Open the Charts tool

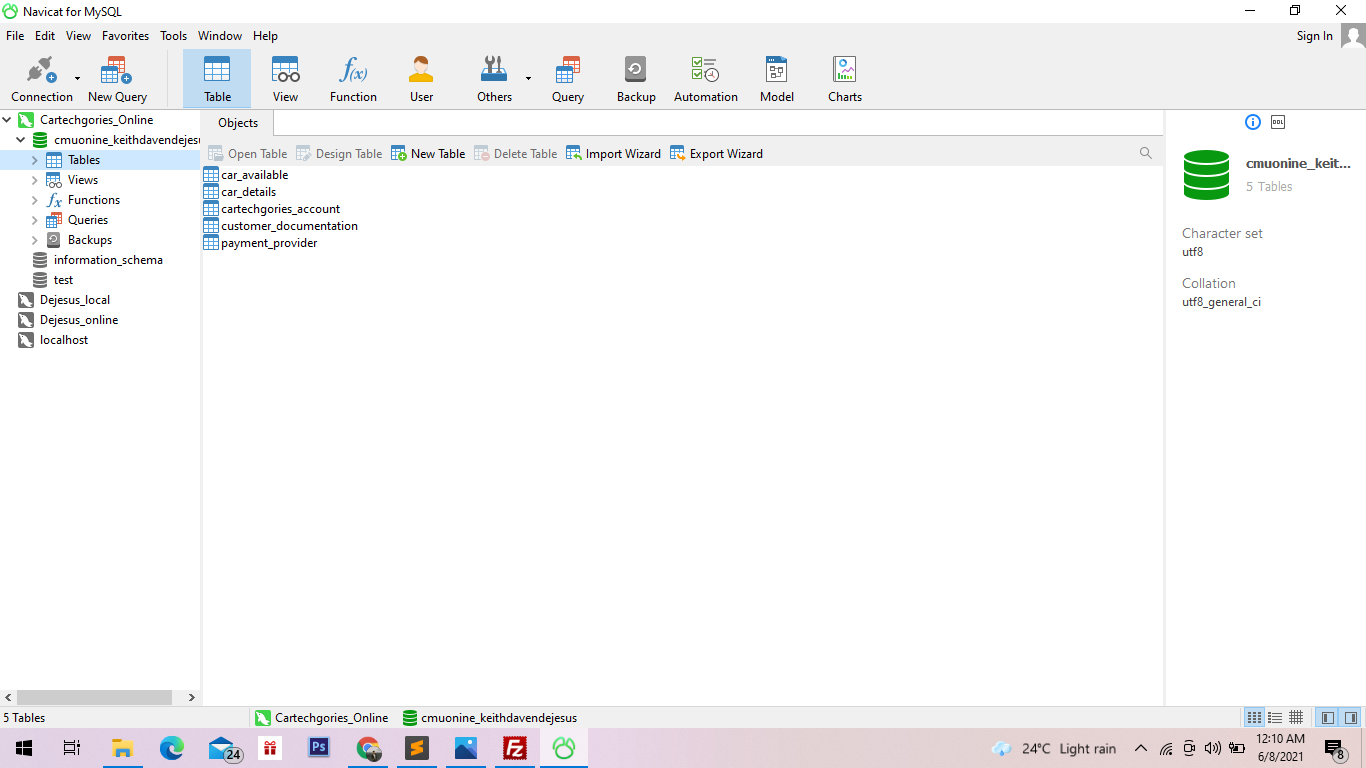(x=844, y=79)
